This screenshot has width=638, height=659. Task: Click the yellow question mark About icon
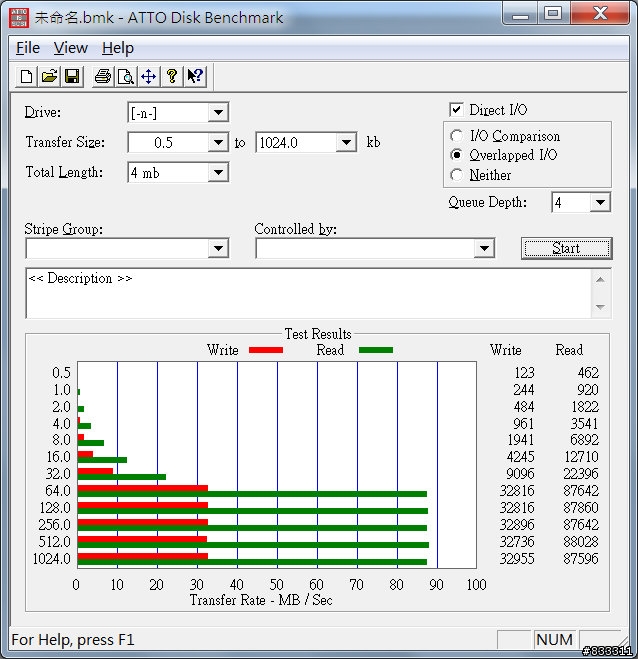click(x=171, y=76)
